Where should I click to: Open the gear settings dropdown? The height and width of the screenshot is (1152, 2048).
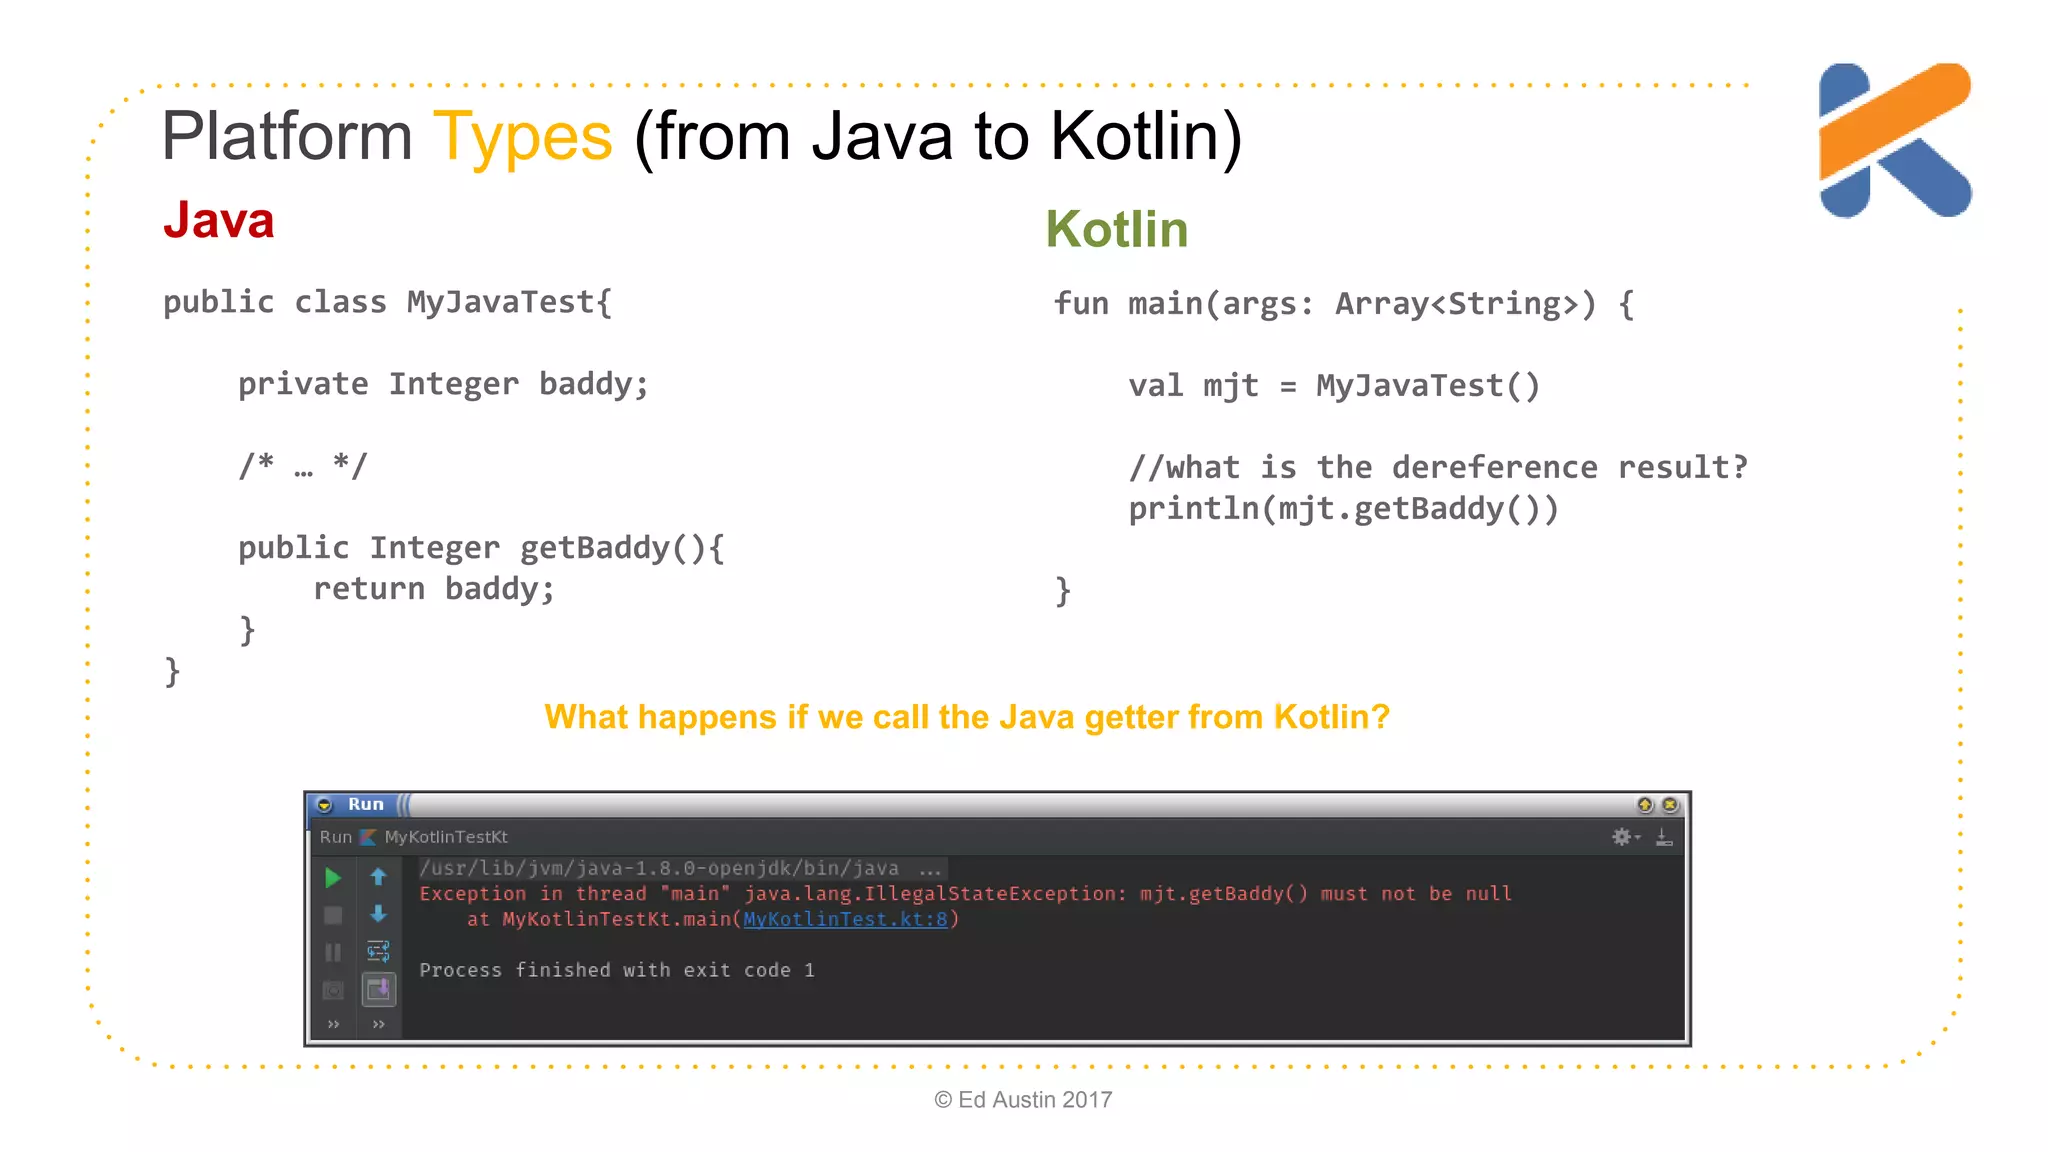click(x=1624, y=837)
